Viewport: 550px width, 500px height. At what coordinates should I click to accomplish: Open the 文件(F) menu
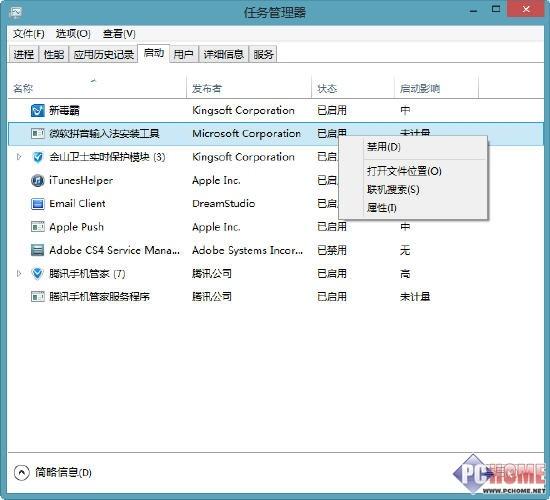[28, 34]
